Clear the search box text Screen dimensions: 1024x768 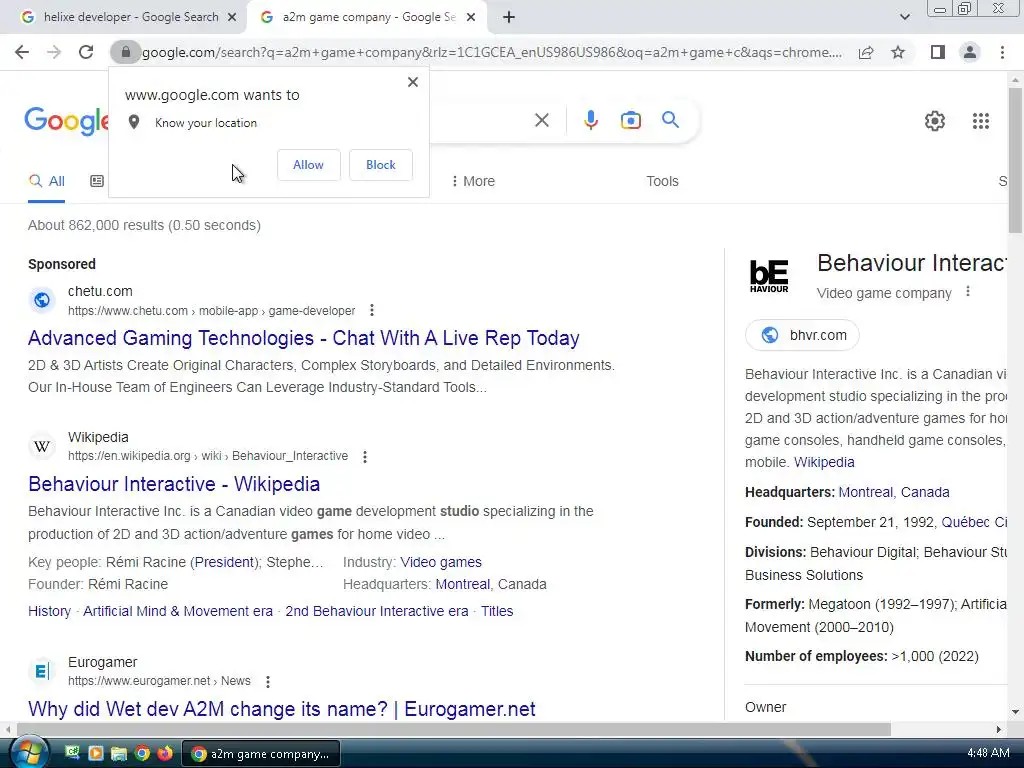(541, 120)
